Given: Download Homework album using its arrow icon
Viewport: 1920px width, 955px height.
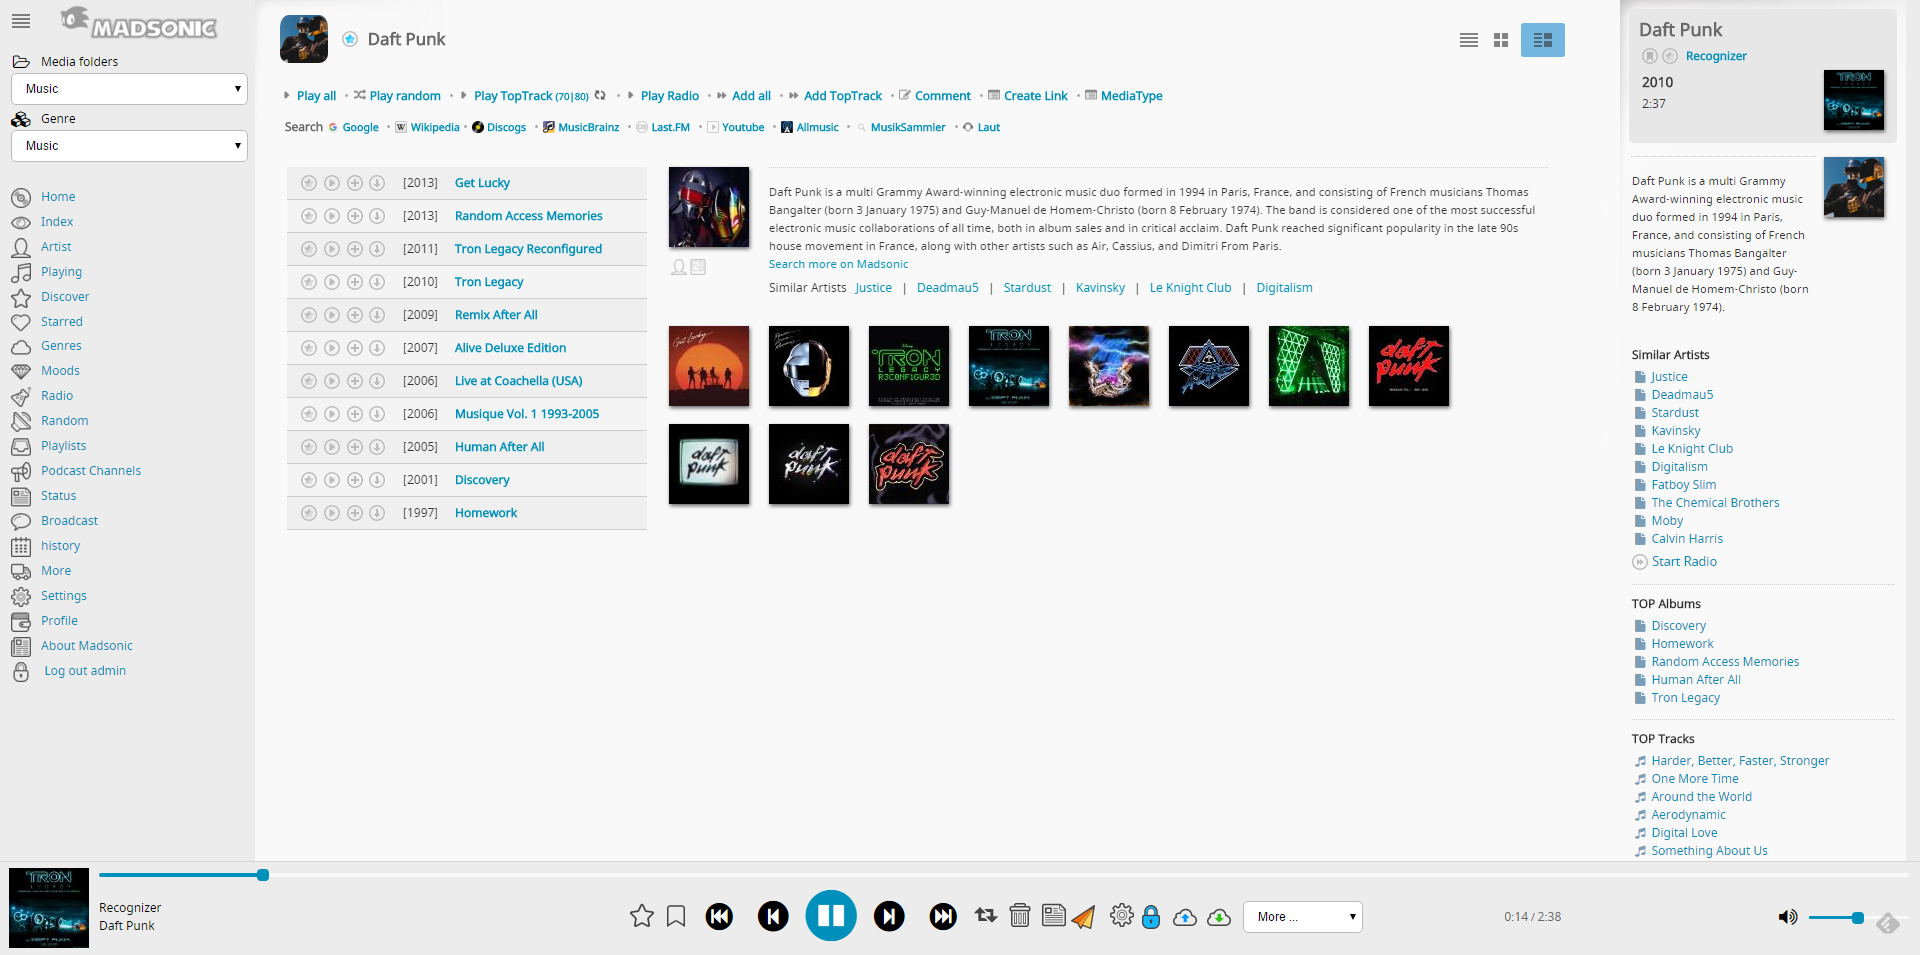Looking at the screenshot, I should [377, 513].
